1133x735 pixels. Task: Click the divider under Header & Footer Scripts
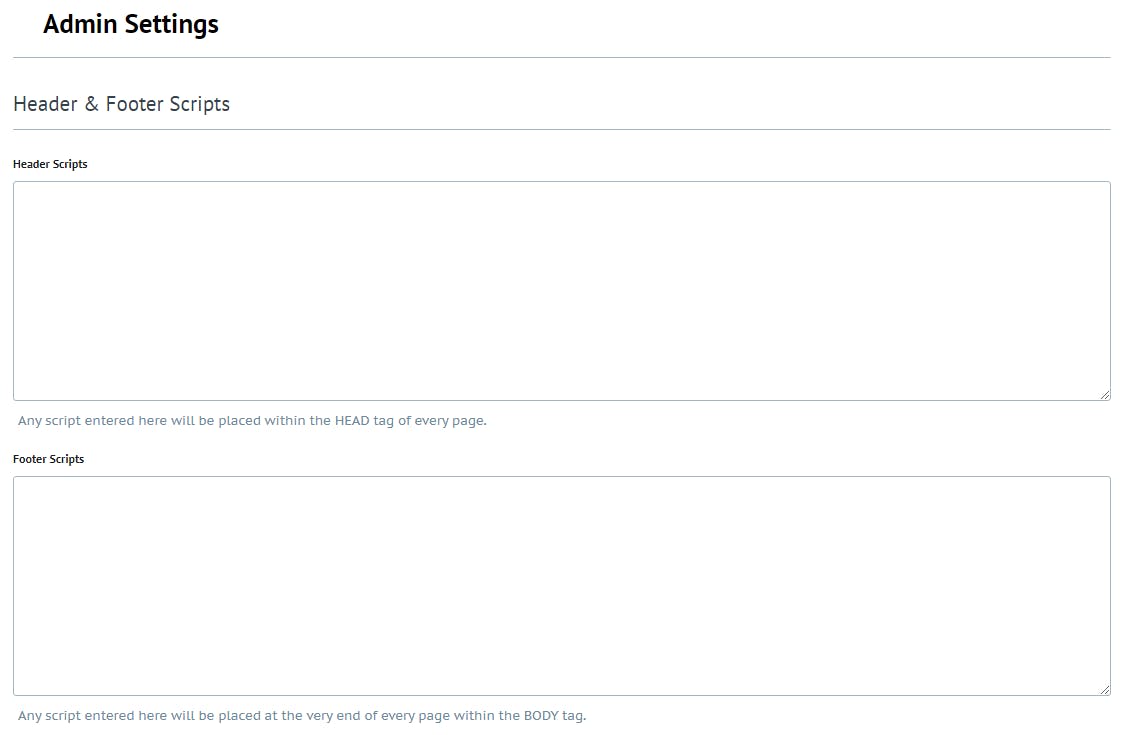tap(561, 129)
